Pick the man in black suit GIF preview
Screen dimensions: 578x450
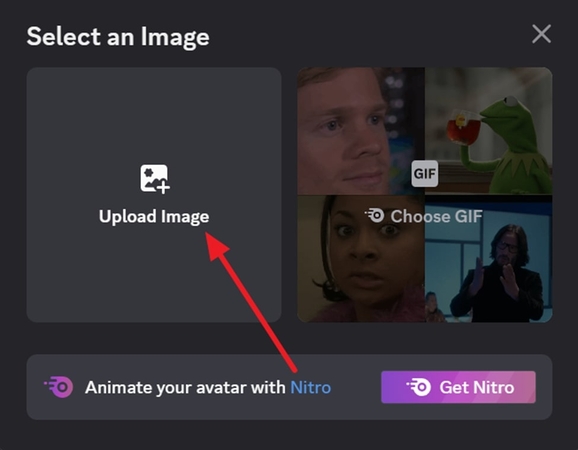(488, 259)
